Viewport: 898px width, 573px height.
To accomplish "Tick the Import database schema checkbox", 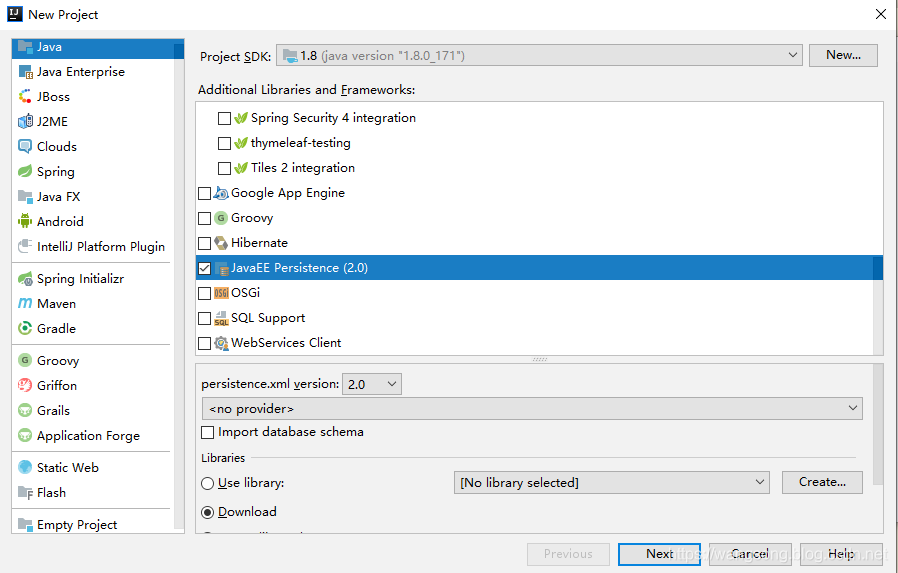I will tap(208, 433).
